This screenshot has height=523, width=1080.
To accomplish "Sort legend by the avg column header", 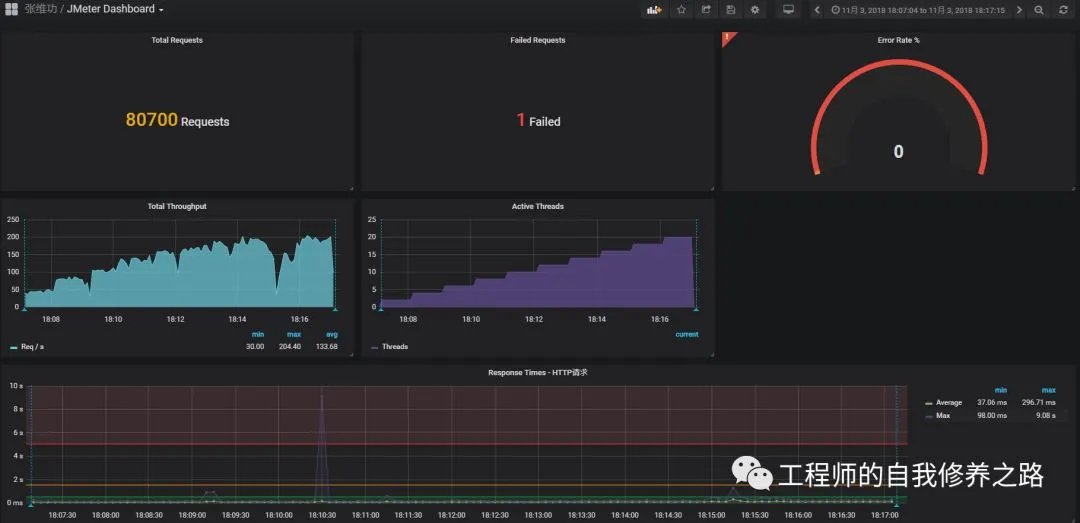I will point(332,334).
